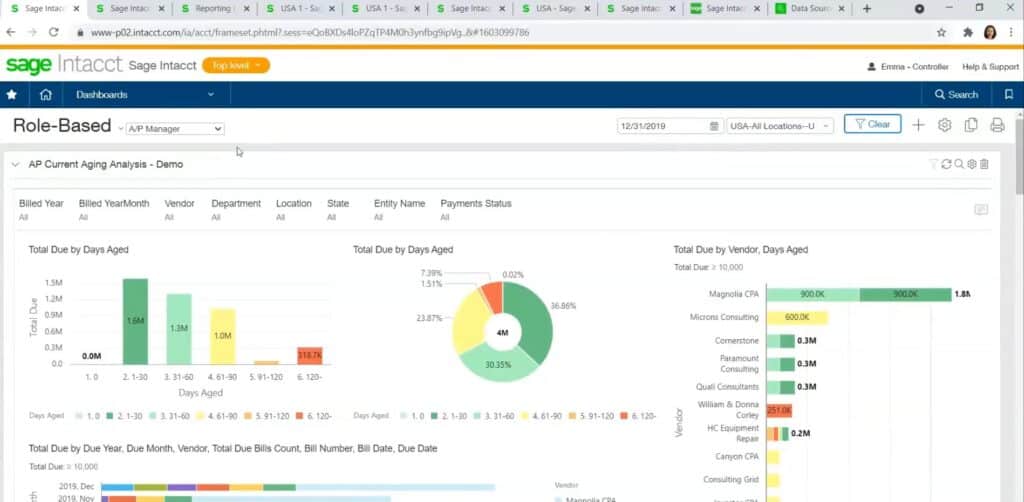Click the 6. 120- bar-chart legend swatch

(x=298, y=416)
